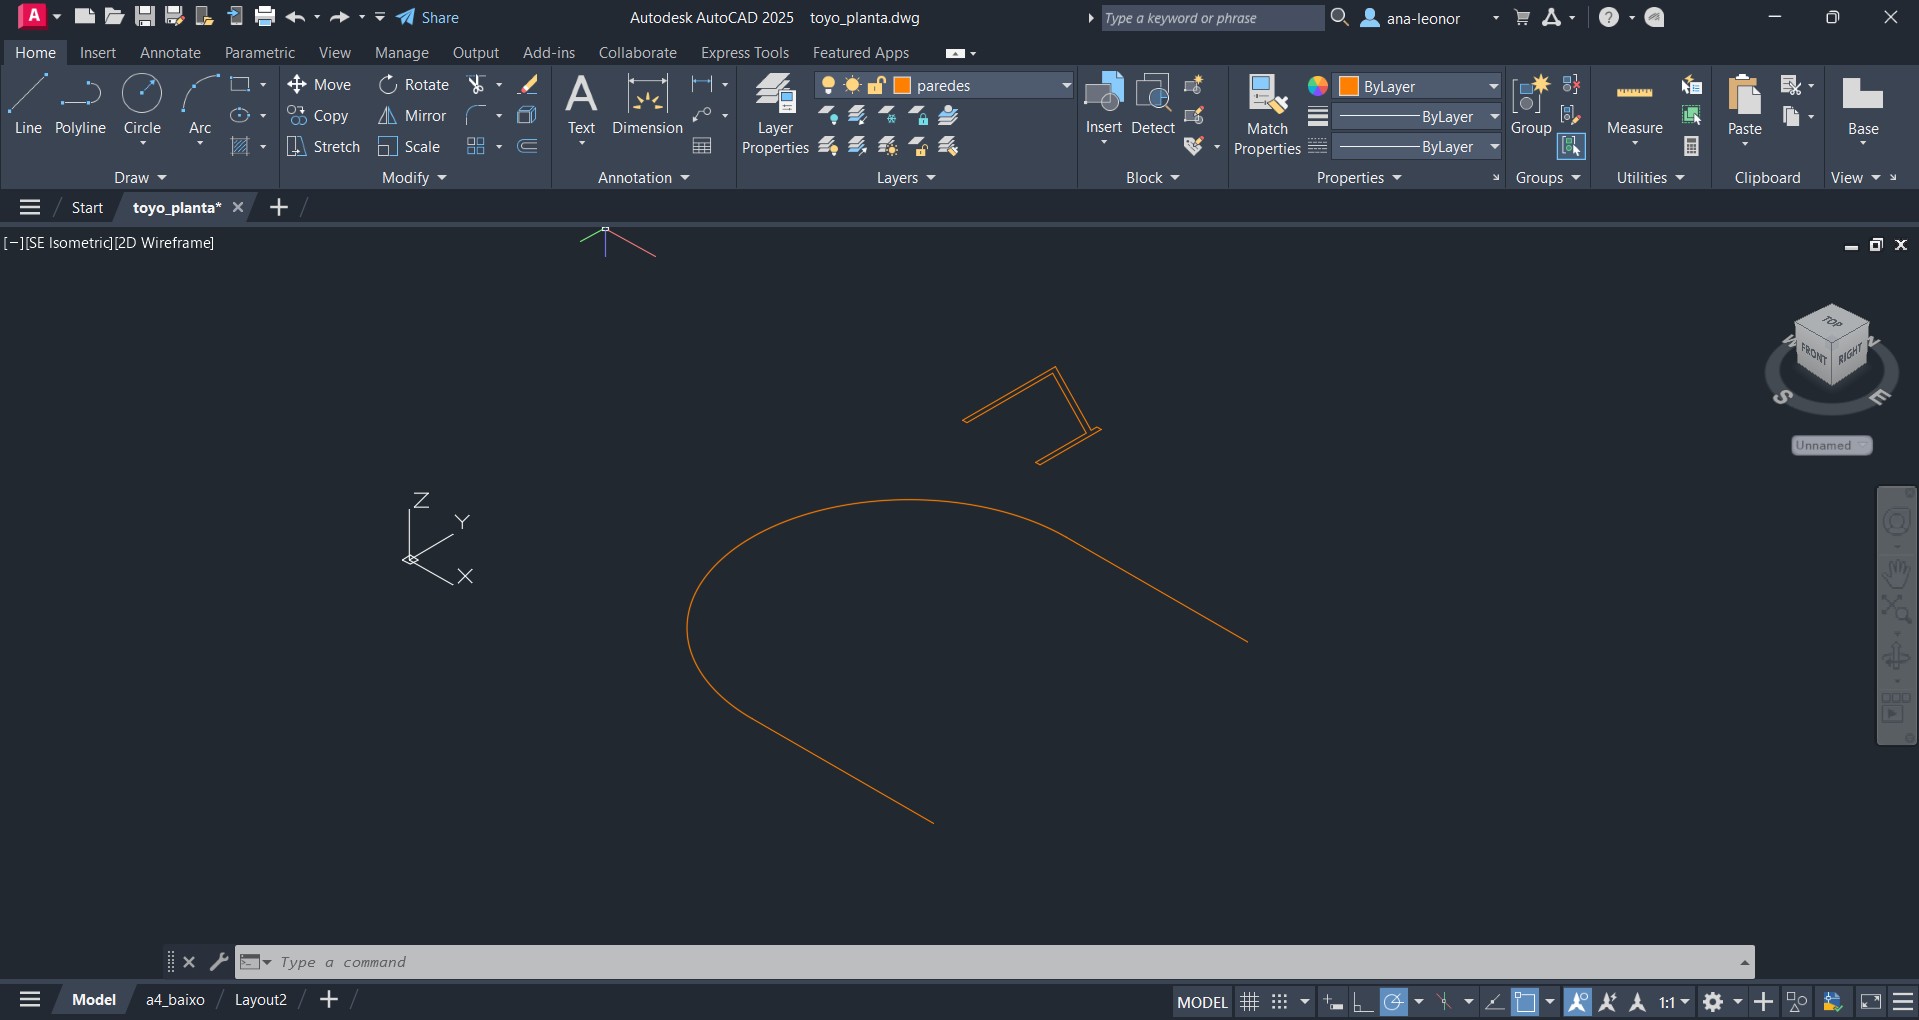
Task: Select the Circle tool
Action: [142, 104]
